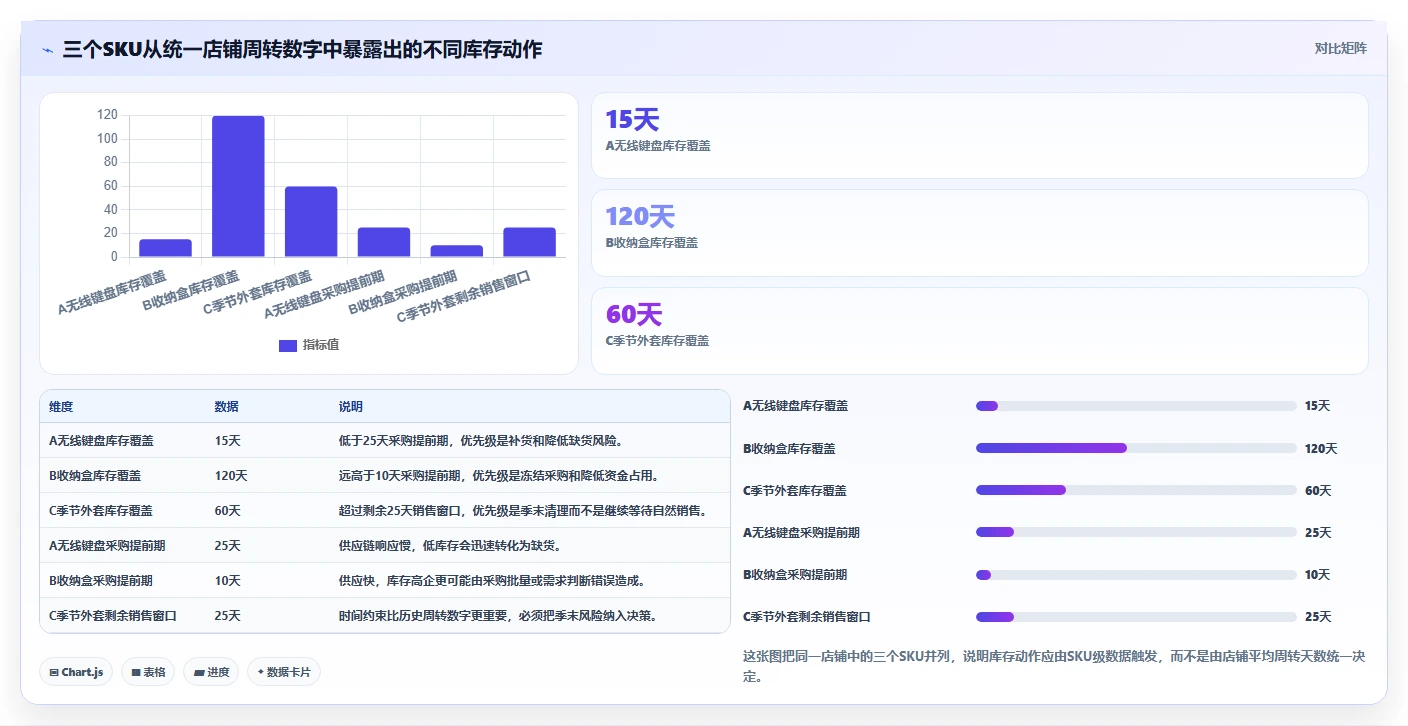Click the 说明 table column header

[351, 407]
